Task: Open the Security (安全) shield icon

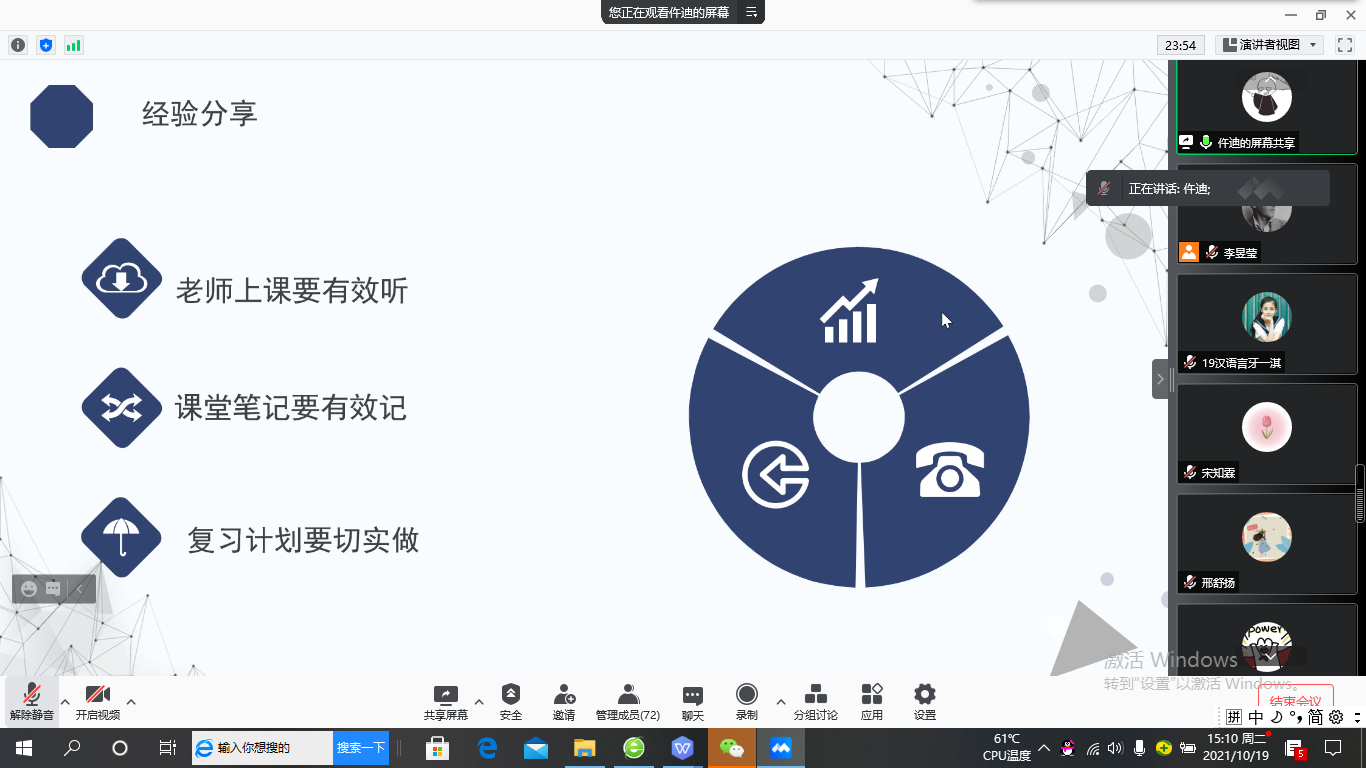Action: click(x=511, y=701)
